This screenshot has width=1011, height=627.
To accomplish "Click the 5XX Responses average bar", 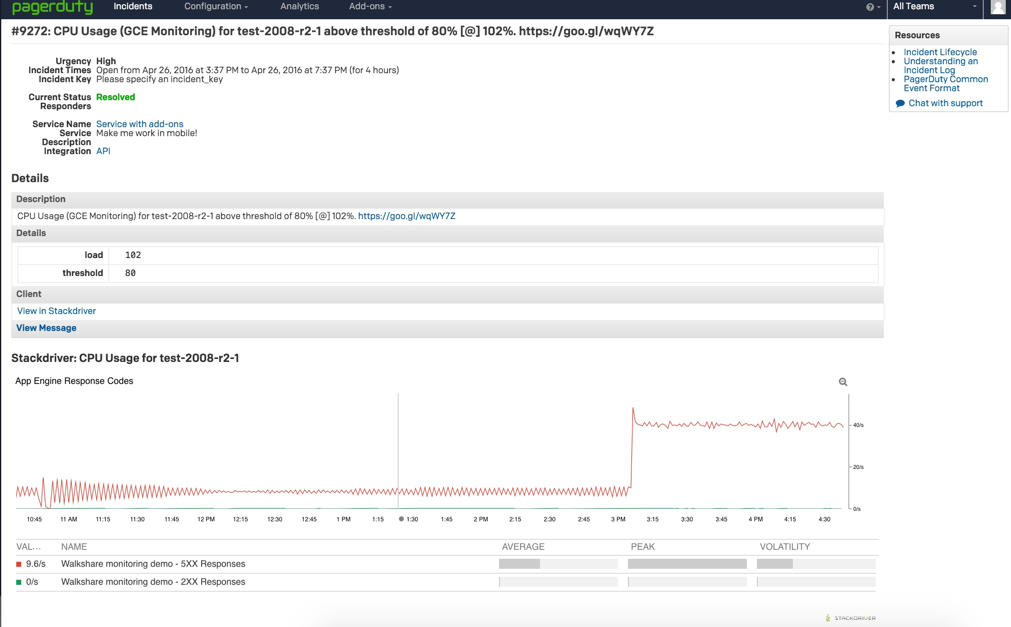I will tap(558, 564).
